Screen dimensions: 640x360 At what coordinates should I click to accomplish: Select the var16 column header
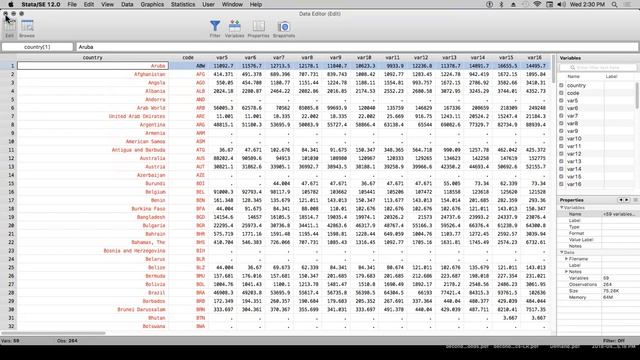[x=534, y=58]
